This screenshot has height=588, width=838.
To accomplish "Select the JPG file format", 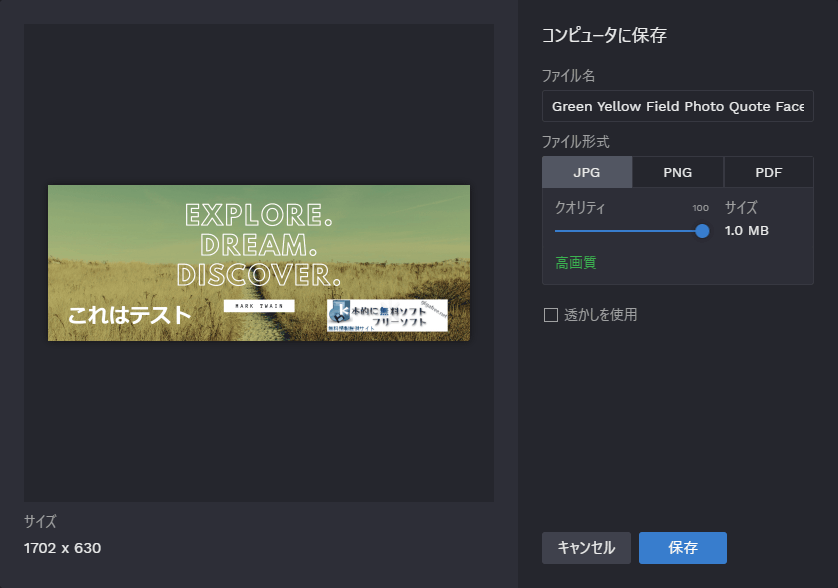I will [x=587, y=172].
